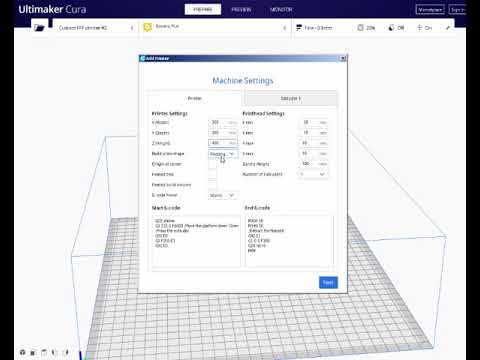Image resolution: width=480 pixels, height=360 pixels.
Task: Select the 3D view orientation icon
Action: (x=23, y=352)
